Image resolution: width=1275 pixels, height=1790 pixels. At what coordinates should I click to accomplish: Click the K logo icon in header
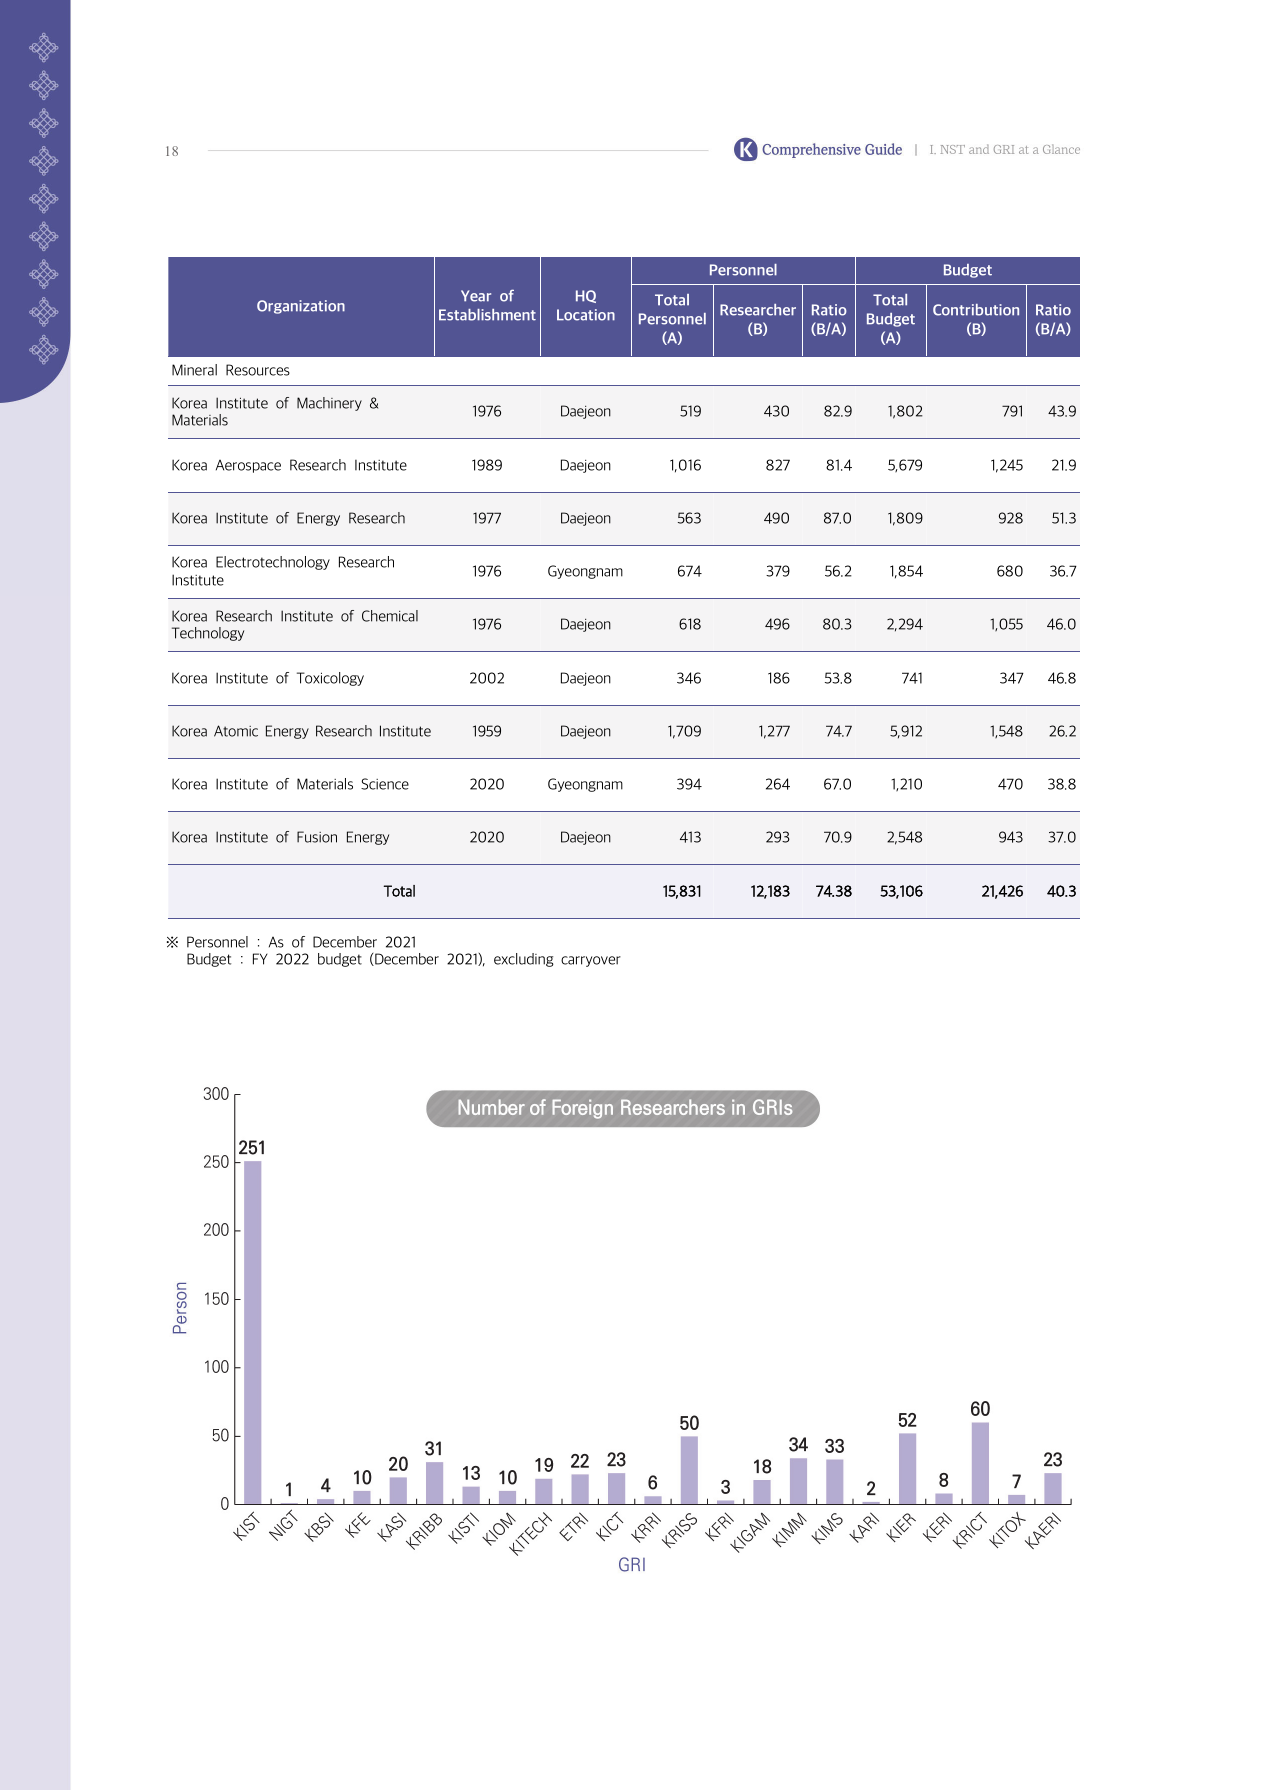(x=745, y=150)
